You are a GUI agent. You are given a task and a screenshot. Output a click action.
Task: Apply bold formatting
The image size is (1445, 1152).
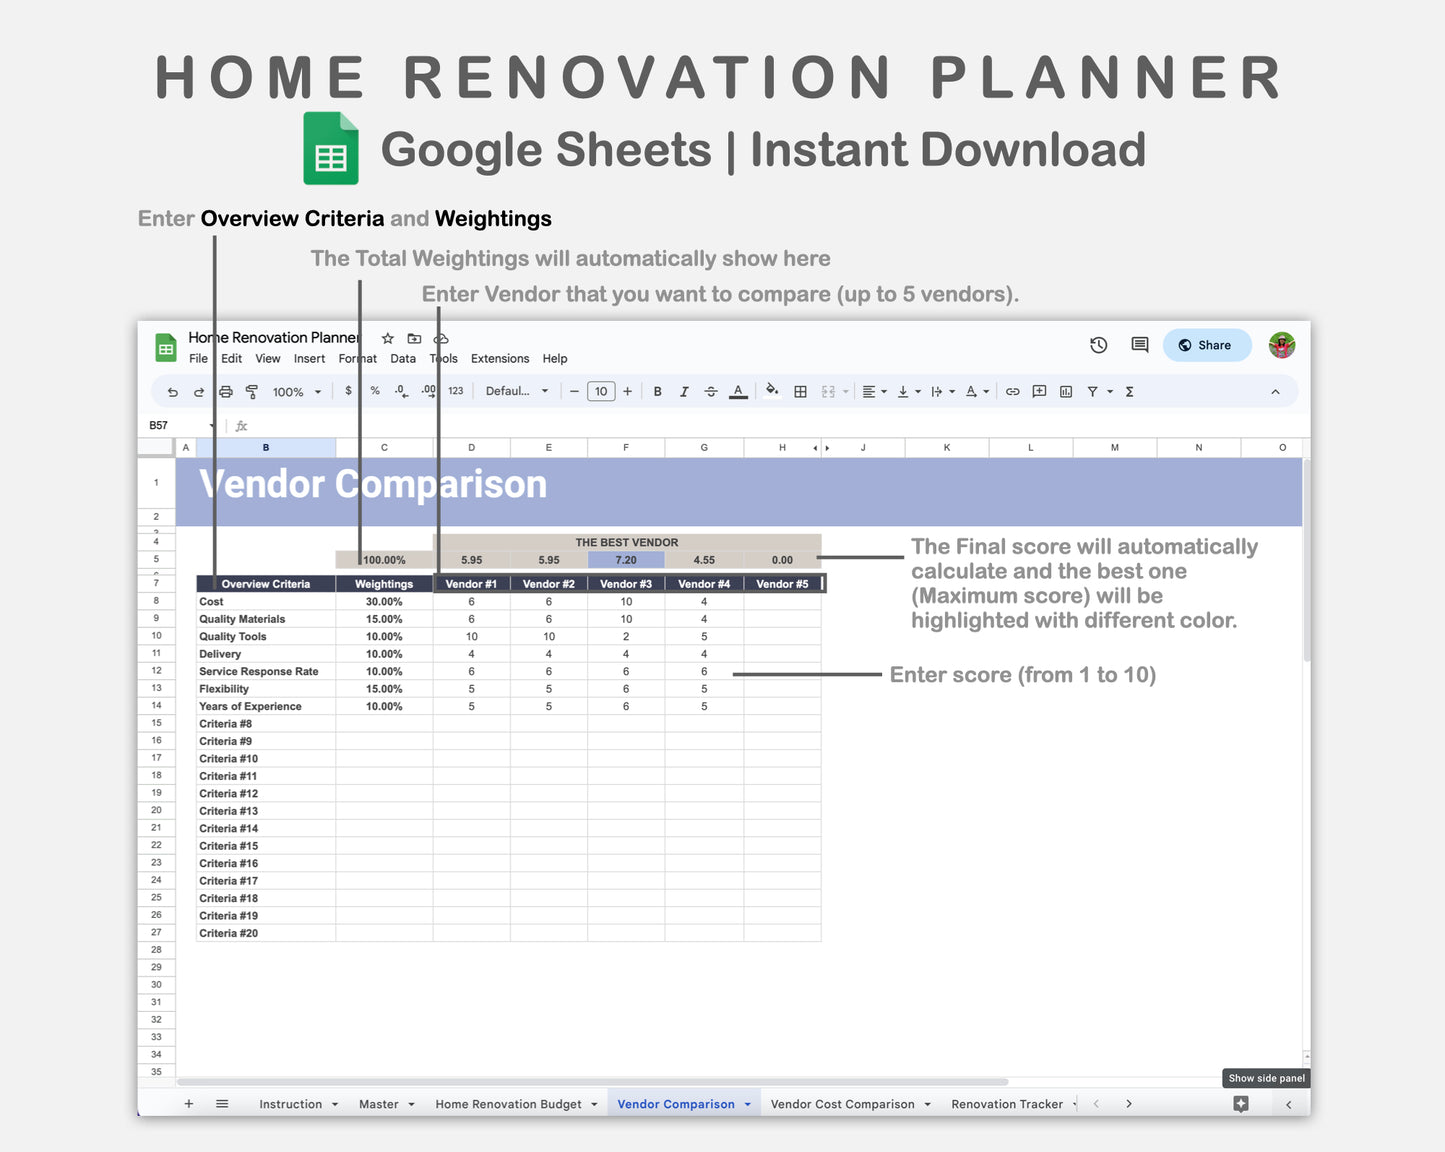[657, 391]
